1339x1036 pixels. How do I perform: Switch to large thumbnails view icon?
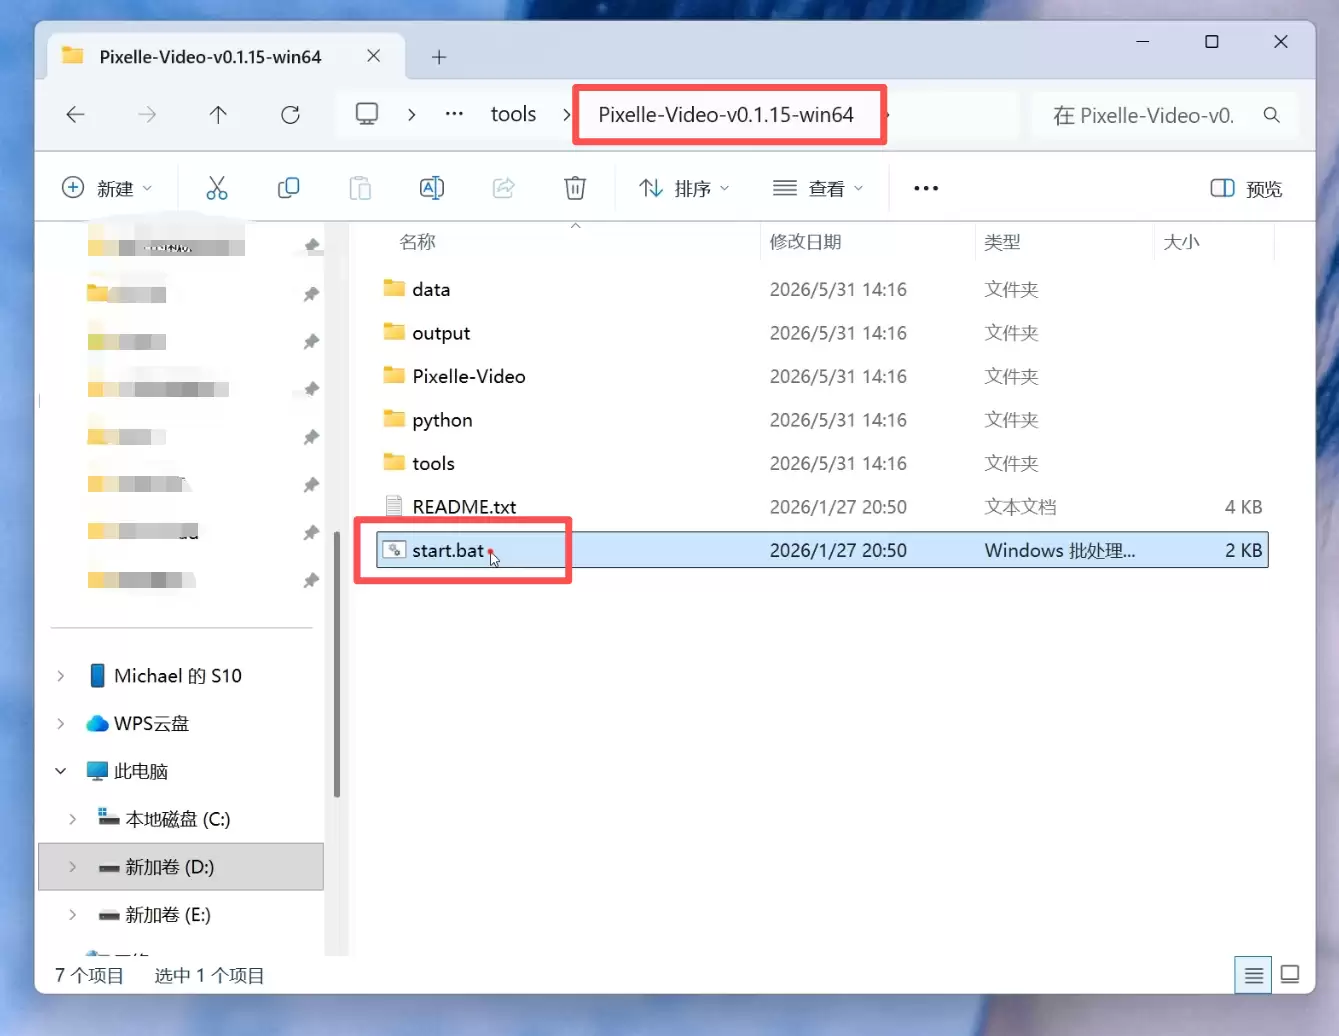coord(1290,975)
